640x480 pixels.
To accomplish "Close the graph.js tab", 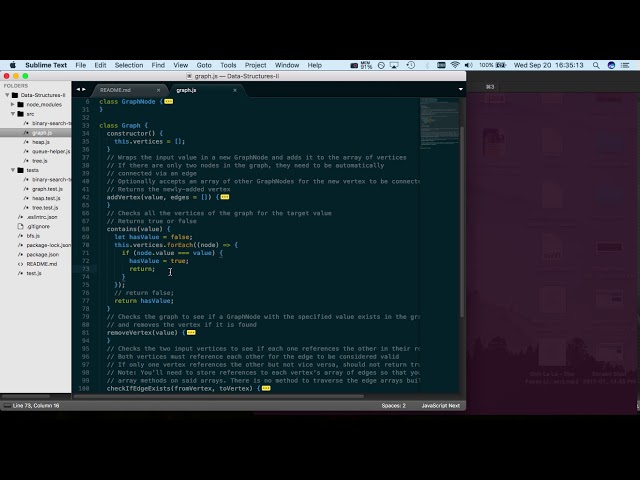I will (x=235, y=90).
